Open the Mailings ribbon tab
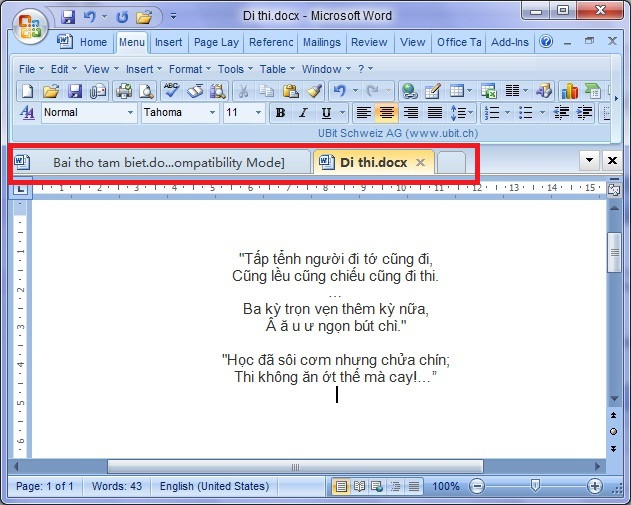 [x=321, y=42]
